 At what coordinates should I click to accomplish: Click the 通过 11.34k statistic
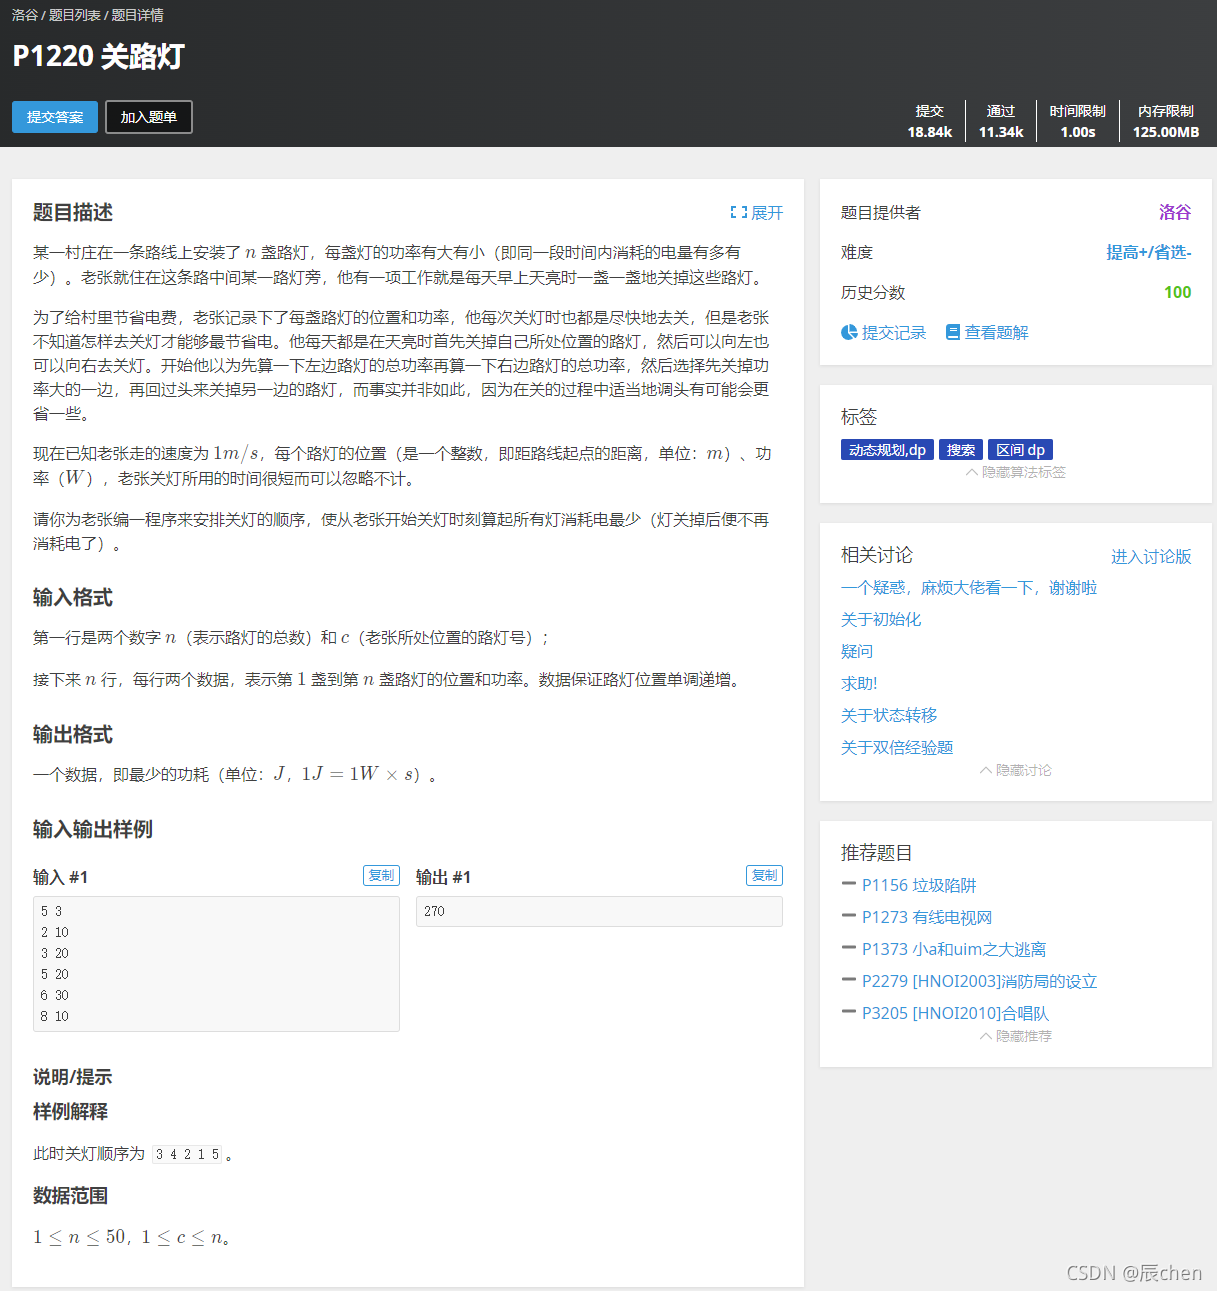tap(1001, 121)
